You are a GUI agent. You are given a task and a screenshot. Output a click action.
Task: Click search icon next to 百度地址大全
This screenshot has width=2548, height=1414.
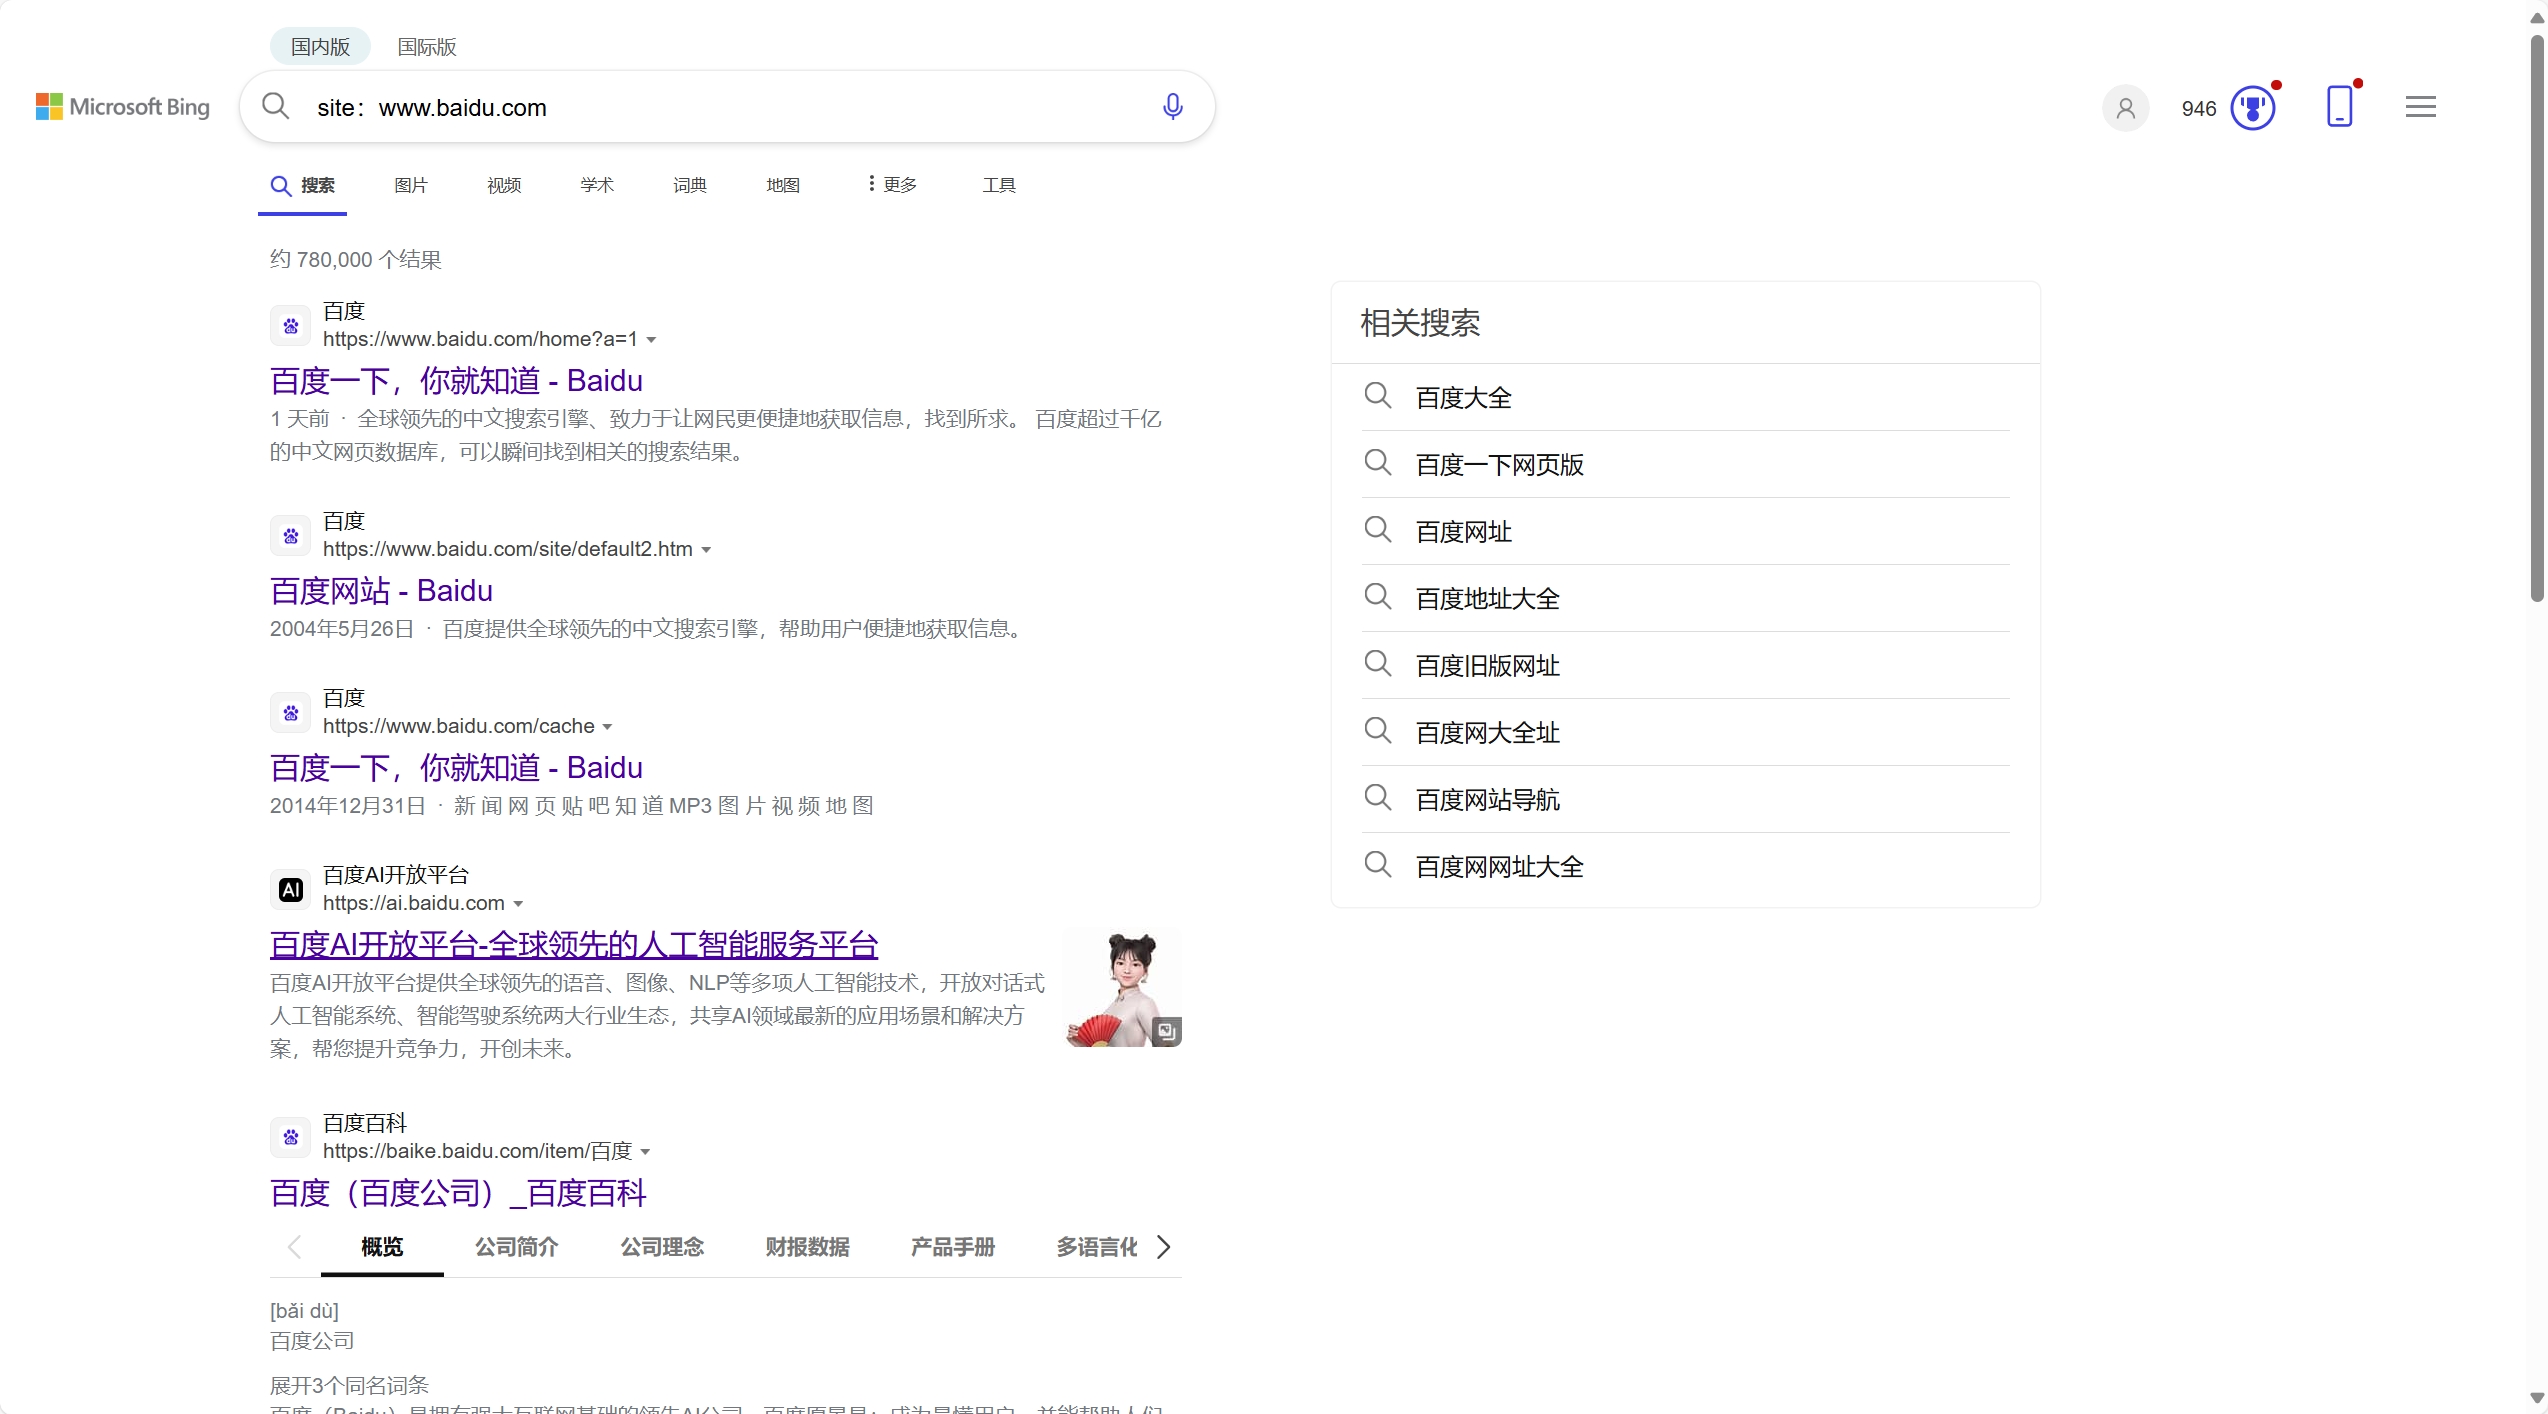coord(1378,597)
